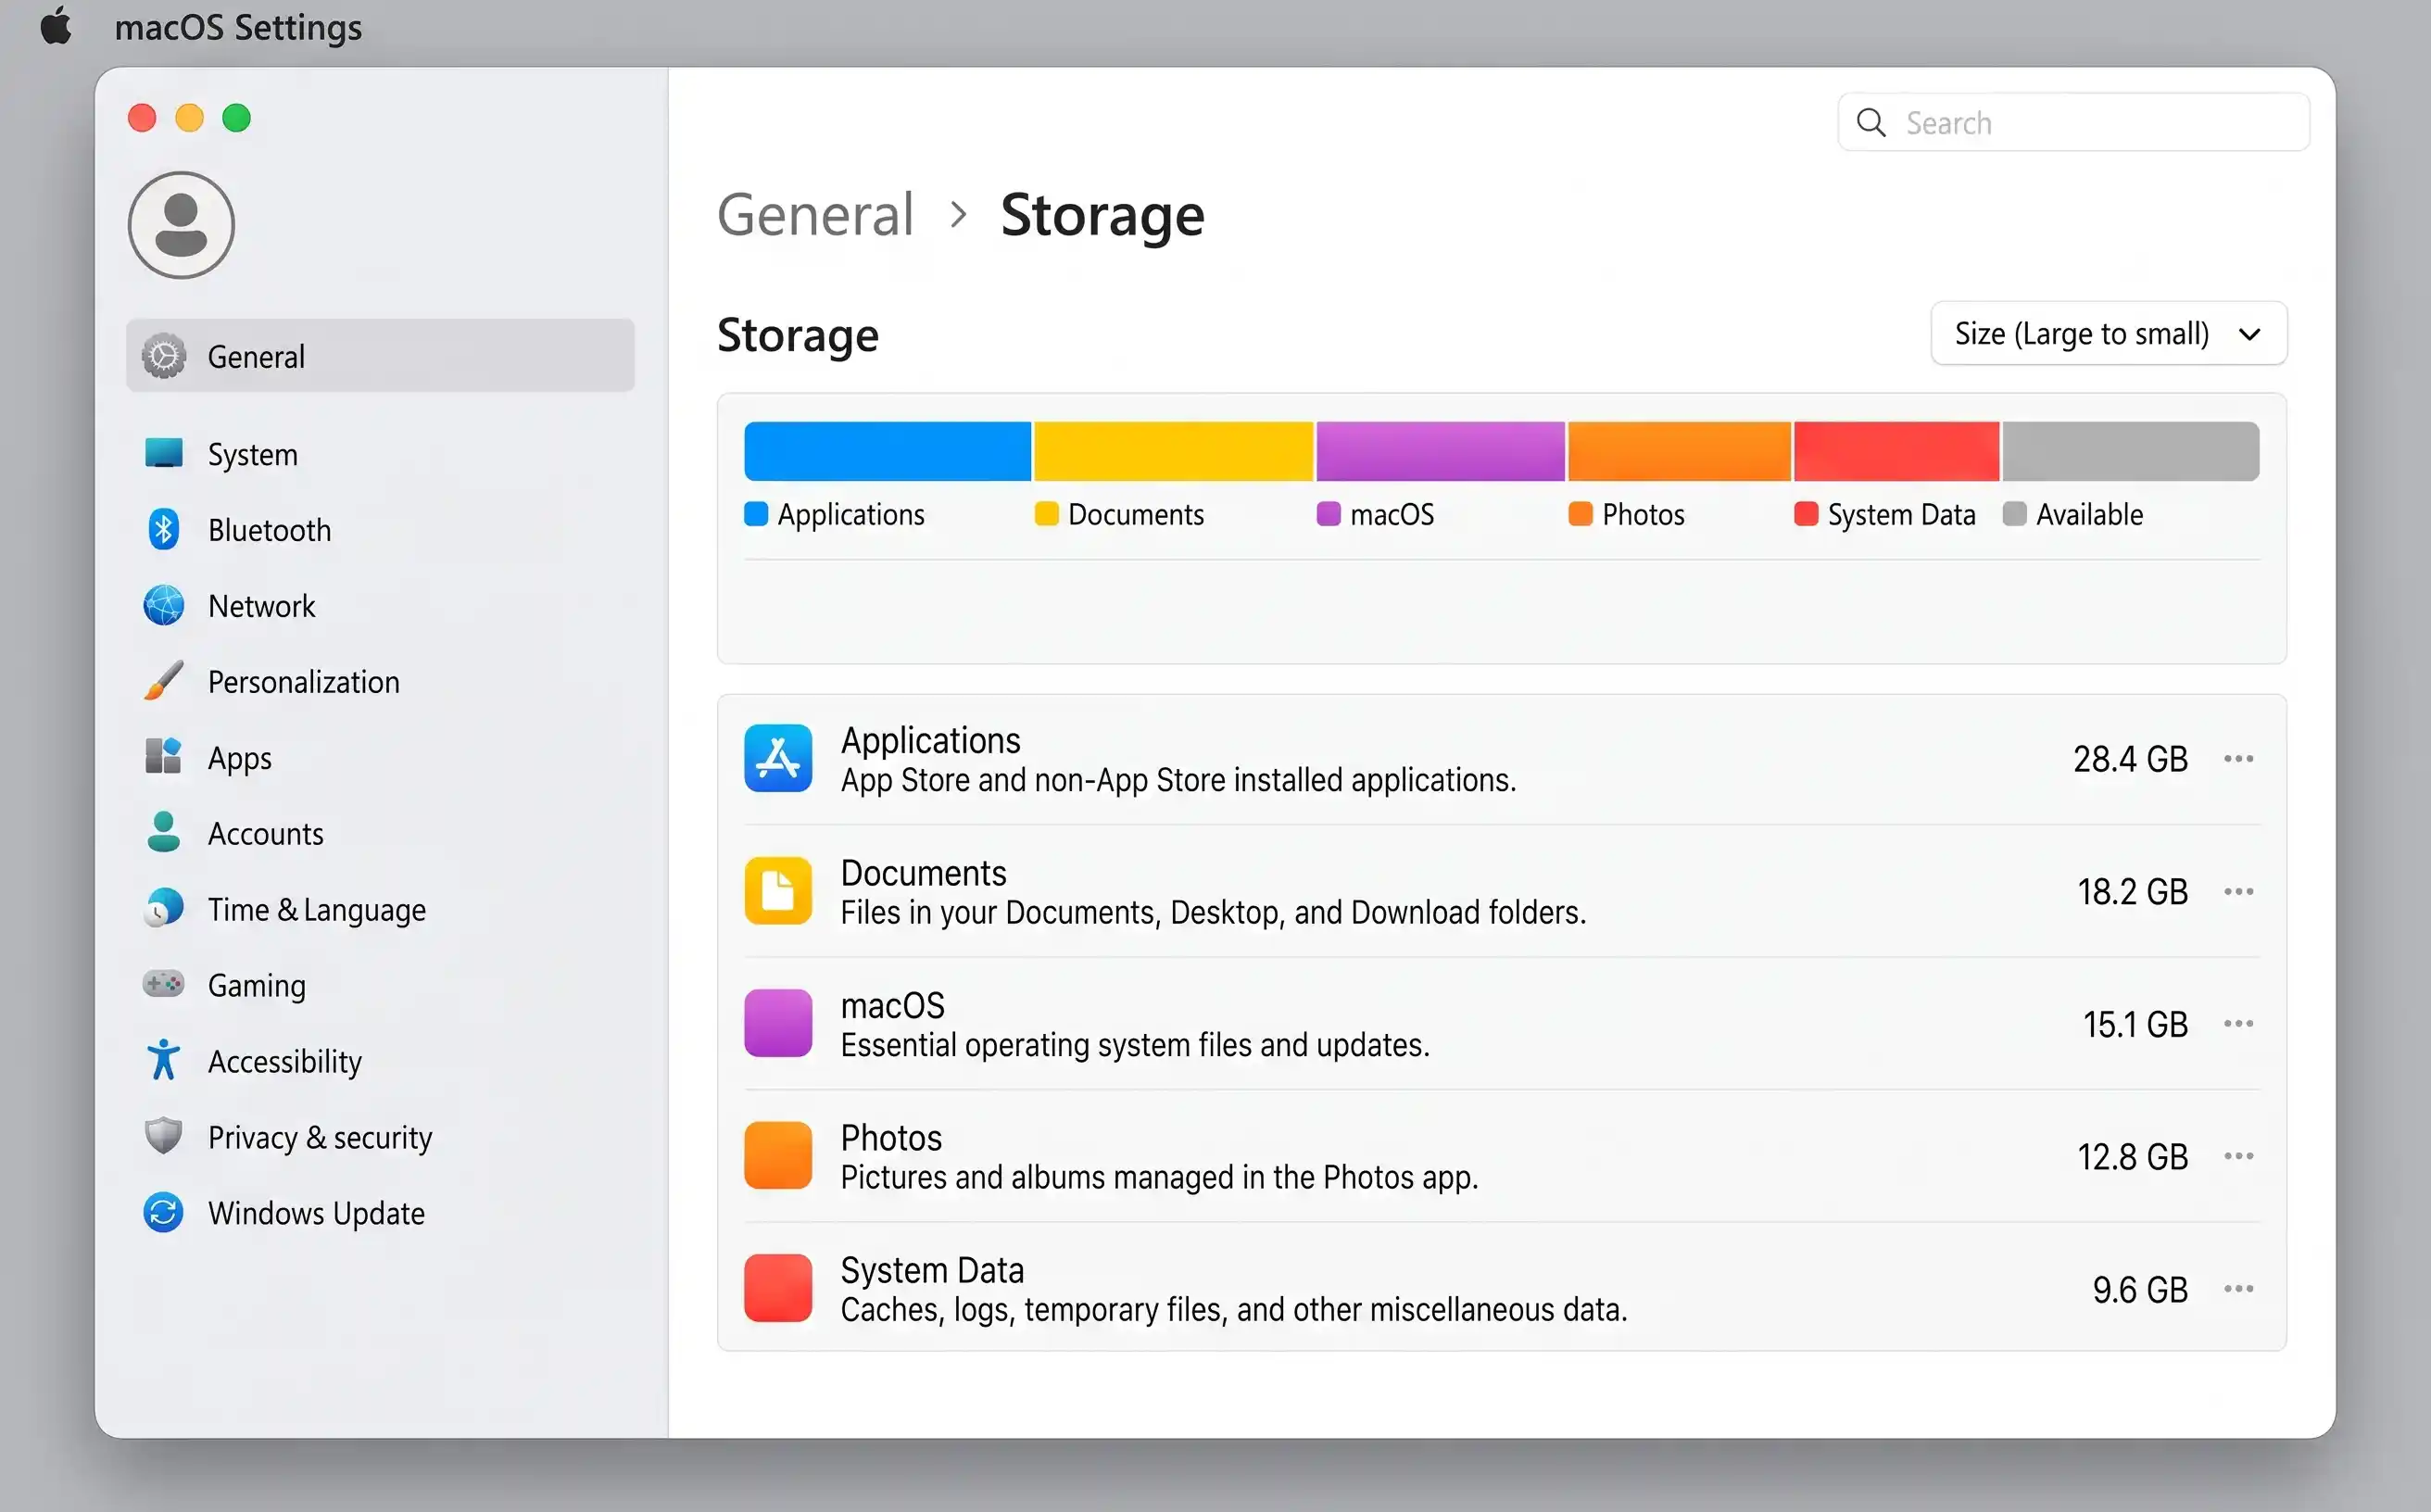This screenshot has height=1512, width=2431.
Task: Click the purple macOS segment of the storage bar
Action: tap(1440, 451)
